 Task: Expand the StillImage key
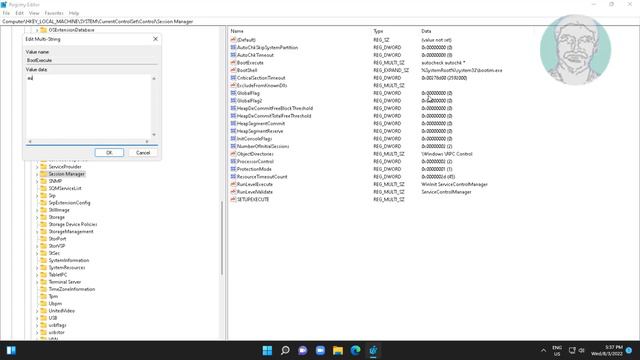(x=37, y=210)
